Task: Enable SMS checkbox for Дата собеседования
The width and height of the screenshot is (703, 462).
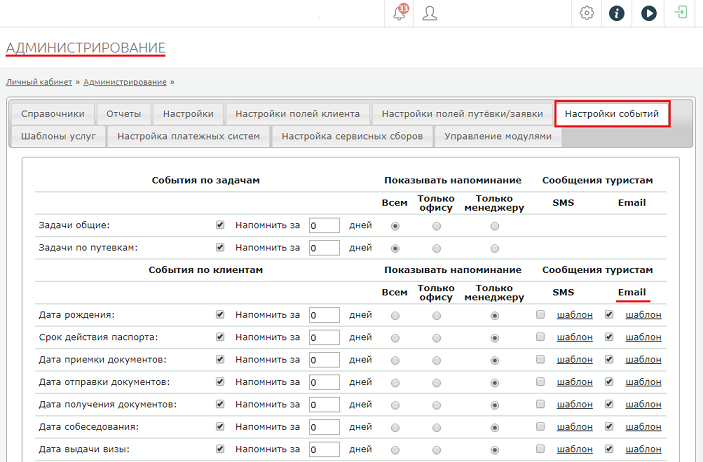Action: (541, 427)
